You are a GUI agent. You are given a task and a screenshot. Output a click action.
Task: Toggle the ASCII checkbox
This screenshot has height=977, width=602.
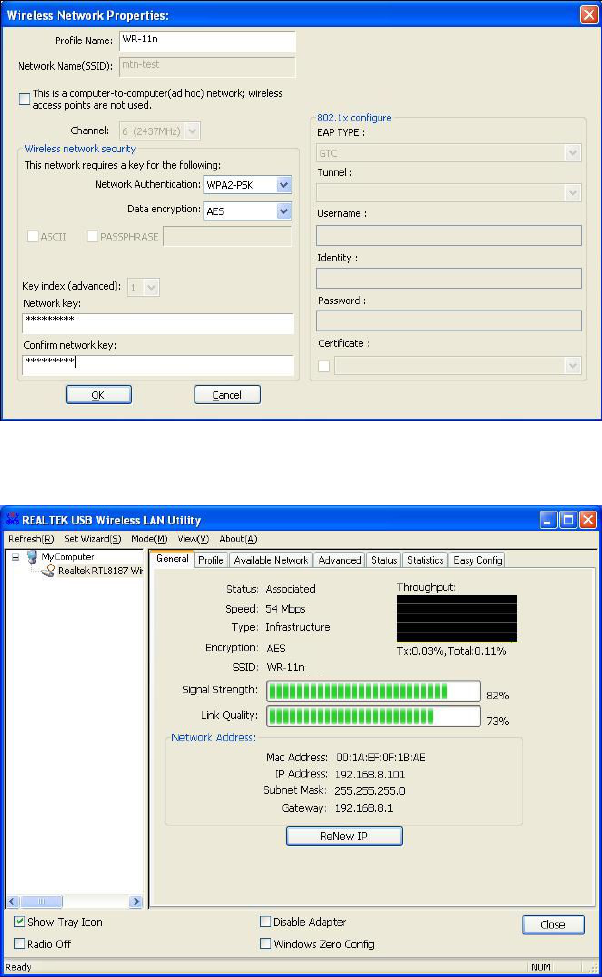32,236
